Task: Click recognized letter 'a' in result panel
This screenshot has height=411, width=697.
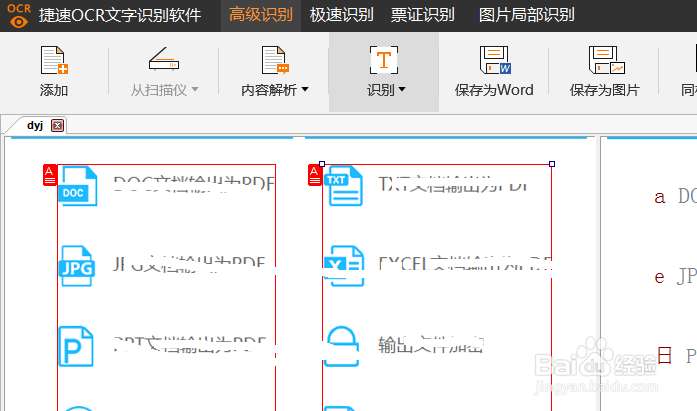Action: click(x=660, y=197)
